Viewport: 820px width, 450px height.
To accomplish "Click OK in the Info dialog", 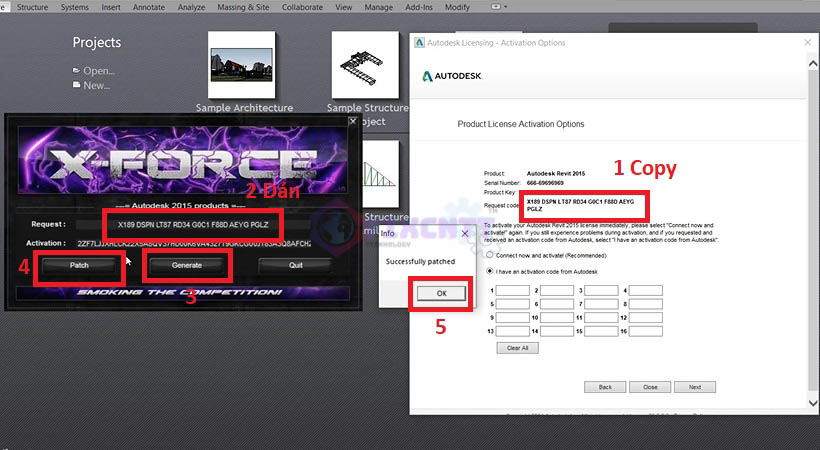I will [x=441, y=294].
